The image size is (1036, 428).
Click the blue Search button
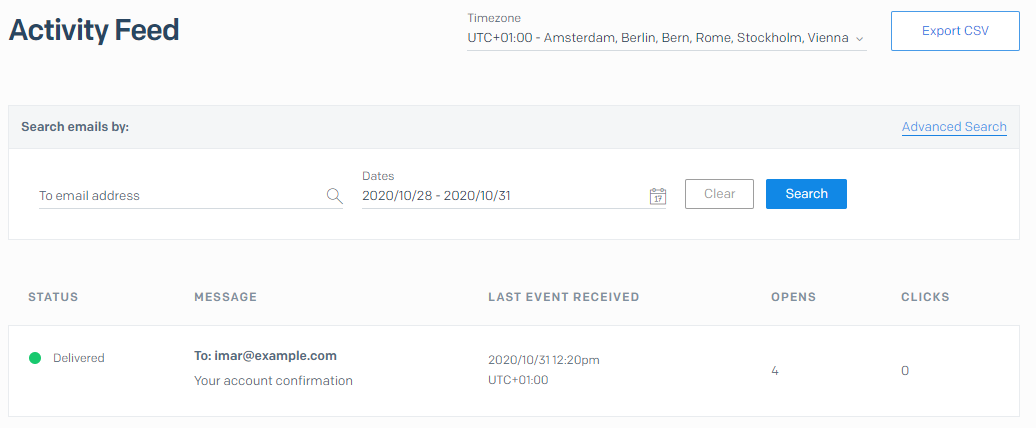(x=806, y=194)
